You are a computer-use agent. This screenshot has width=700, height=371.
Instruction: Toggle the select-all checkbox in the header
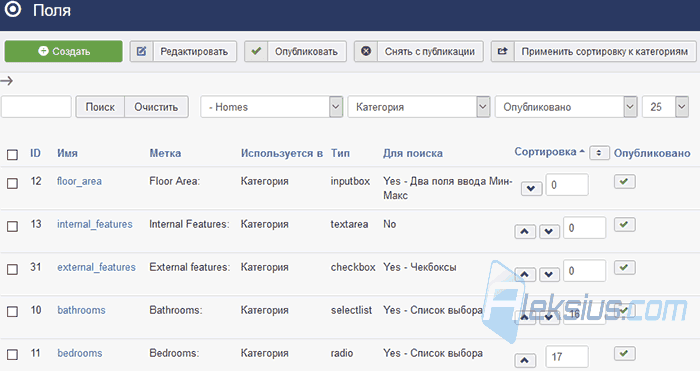[x=12, y=154]
